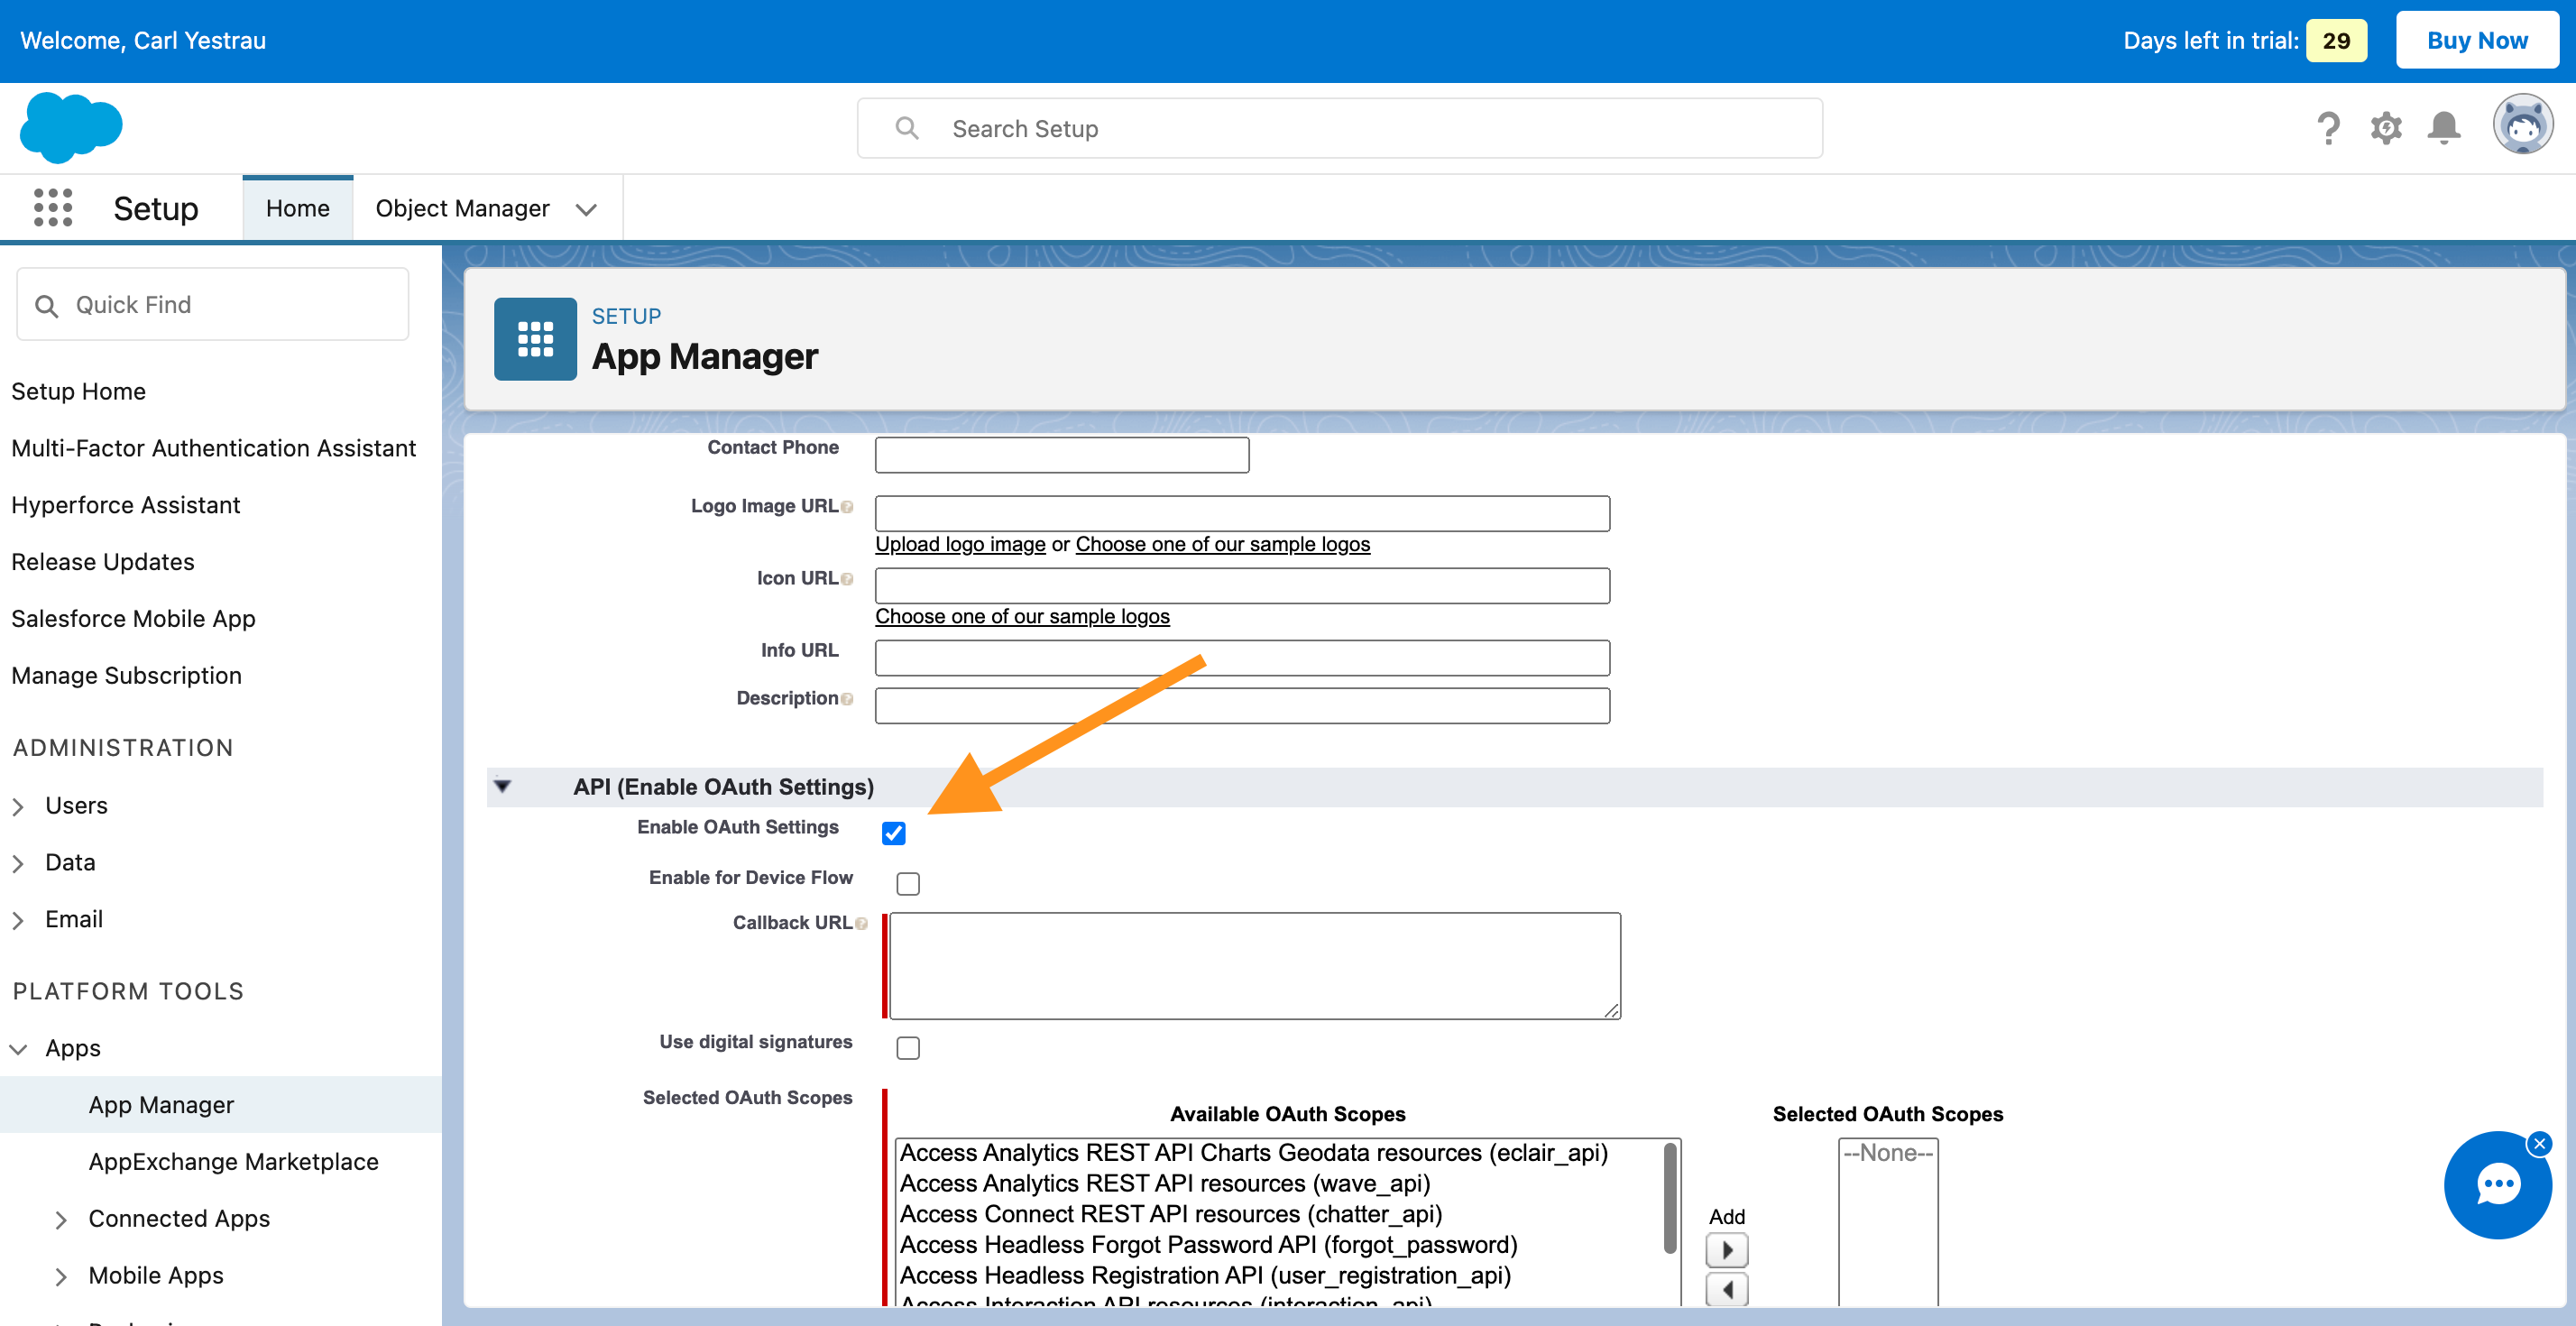The height and width of the screenshot is (1326, 2576).
Task: Check Use digital signatures
Action: [x=907, y=1048]
